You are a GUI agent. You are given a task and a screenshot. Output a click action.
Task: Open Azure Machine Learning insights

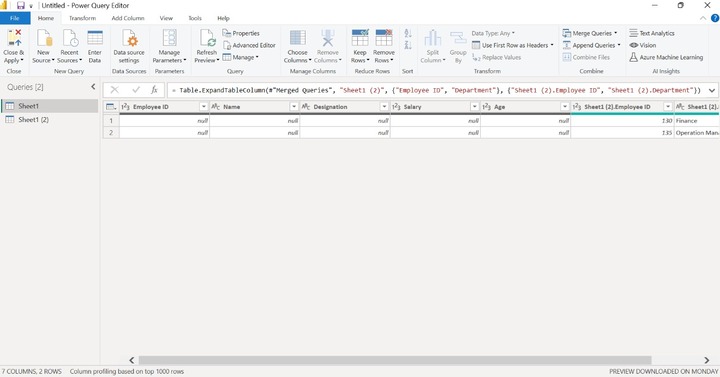(666, 57)
